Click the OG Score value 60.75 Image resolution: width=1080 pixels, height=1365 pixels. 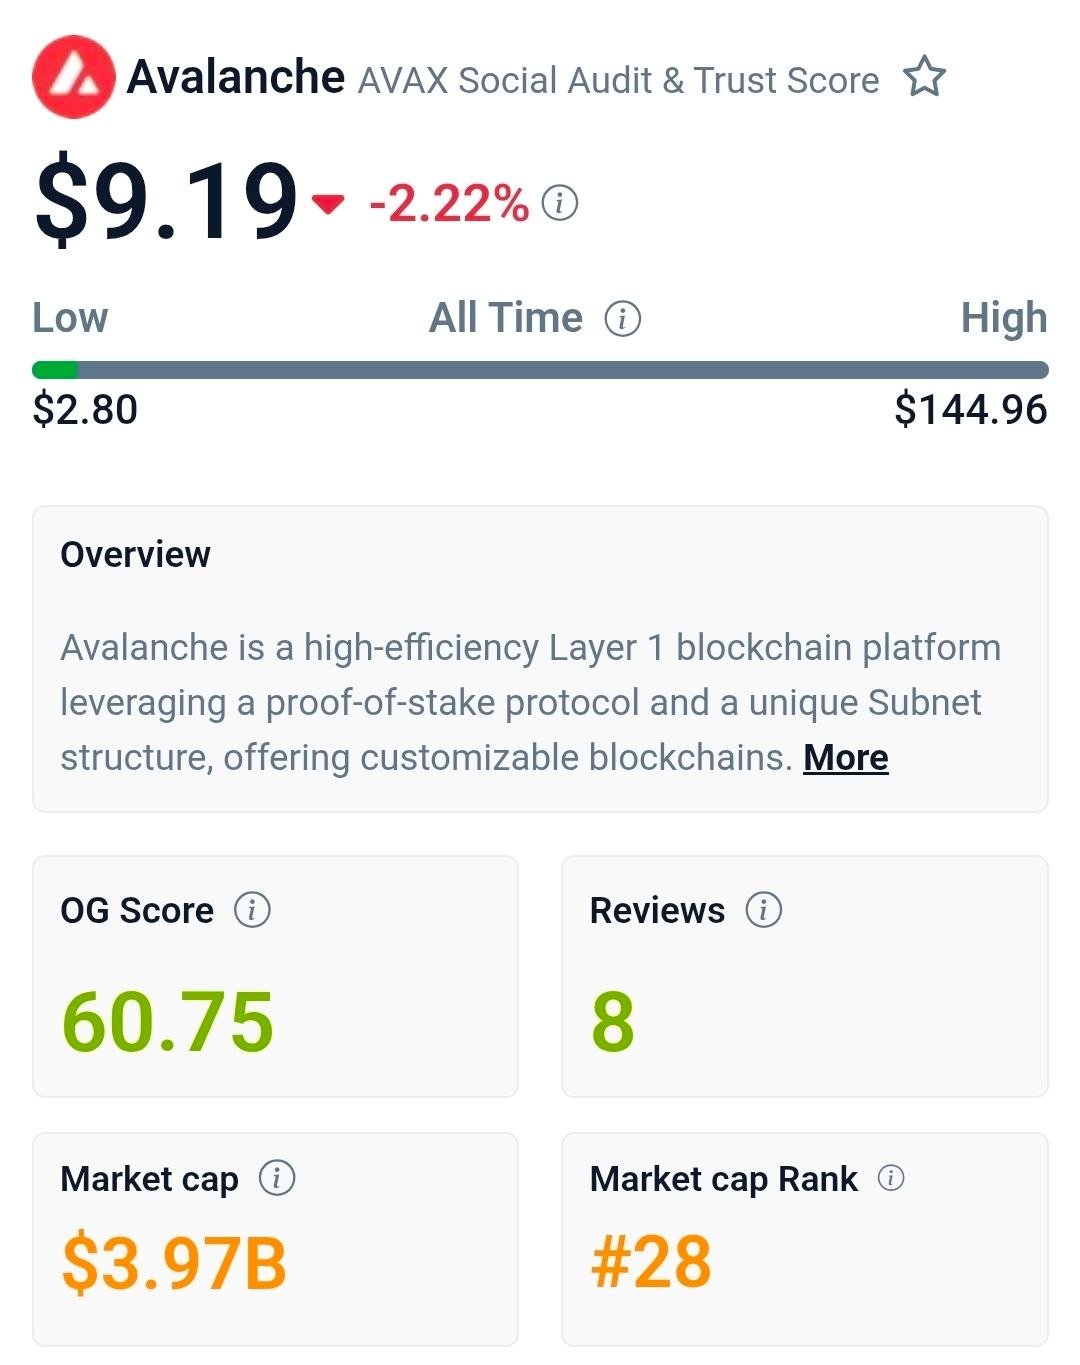pos(168,1021)
